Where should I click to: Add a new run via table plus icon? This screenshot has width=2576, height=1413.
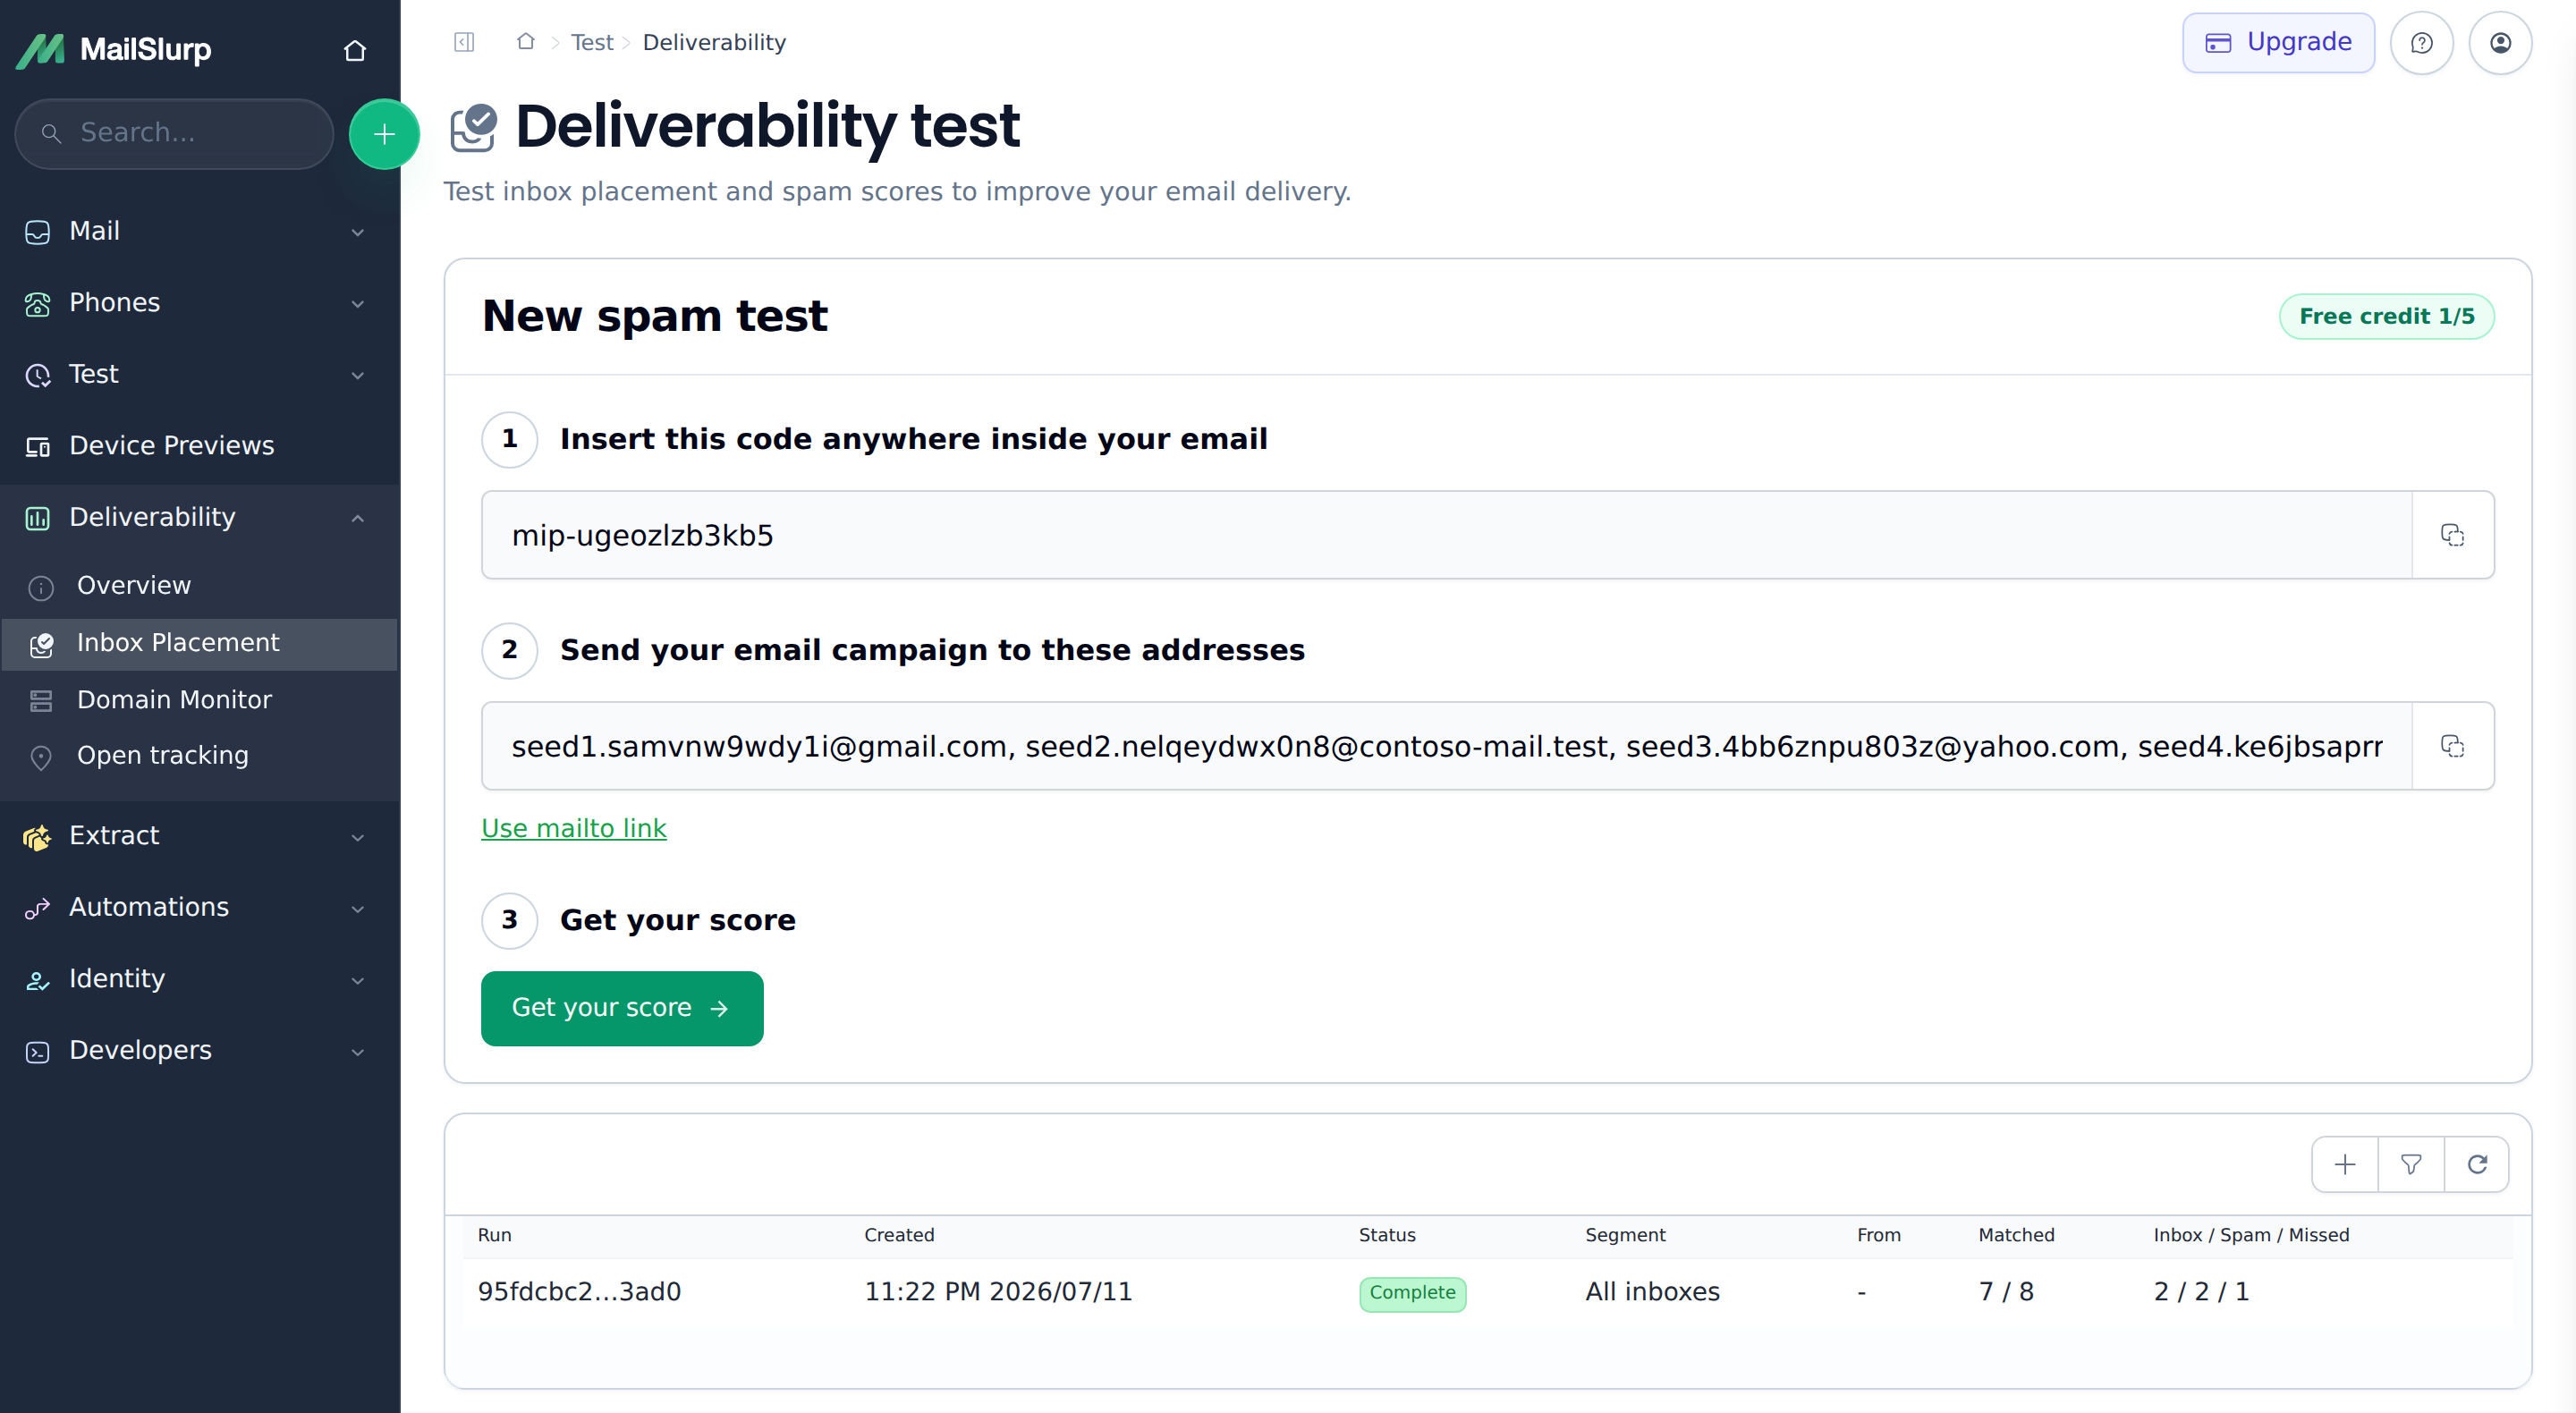2345,1164
